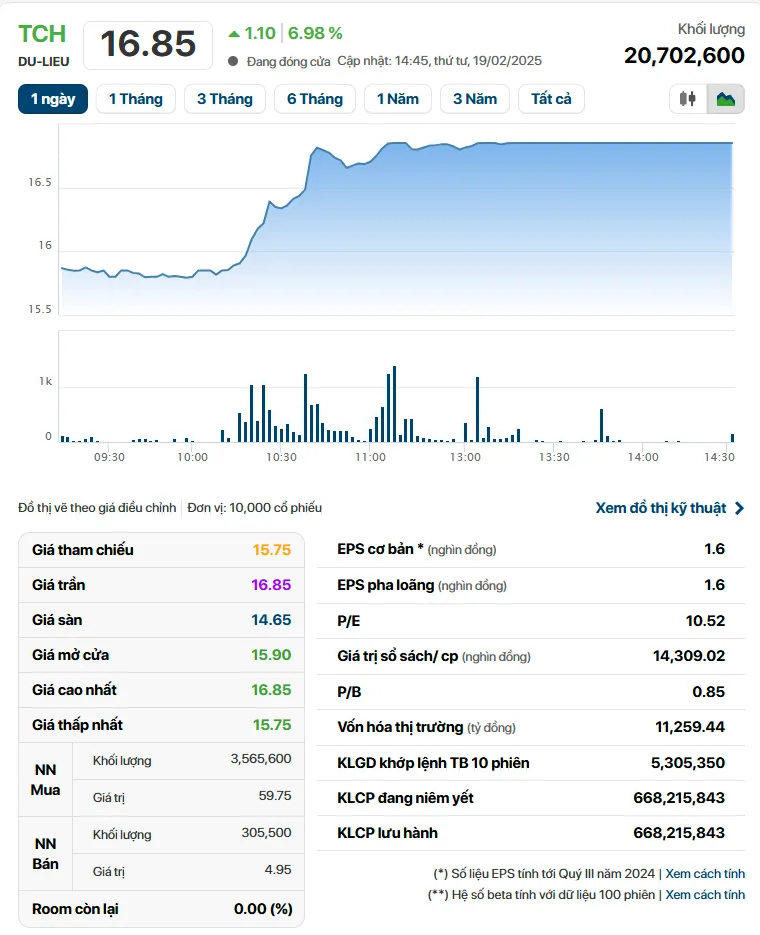Viewport: 760px width, 935px height.
Task: Click the Khối lượng header label
Action: (711, 29)
